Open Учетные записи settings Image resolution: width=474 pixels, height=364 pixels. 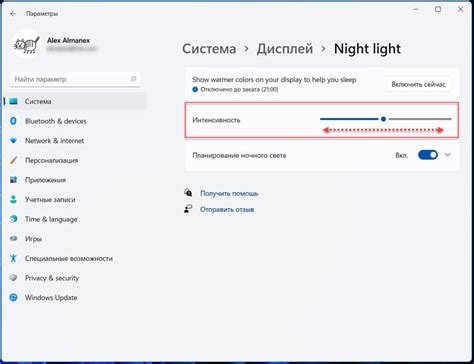(x=75, y=200)
